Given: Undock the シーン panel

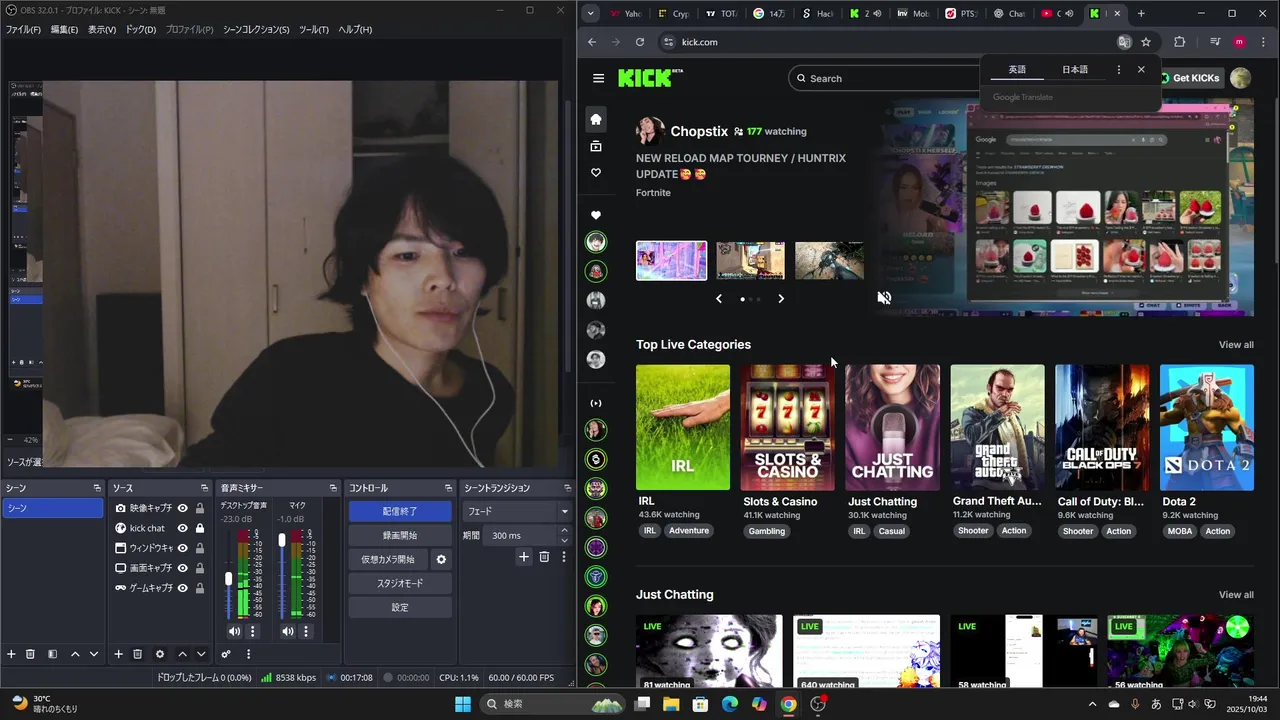Looking at the screenshot, I should click(x=97, y=488).
